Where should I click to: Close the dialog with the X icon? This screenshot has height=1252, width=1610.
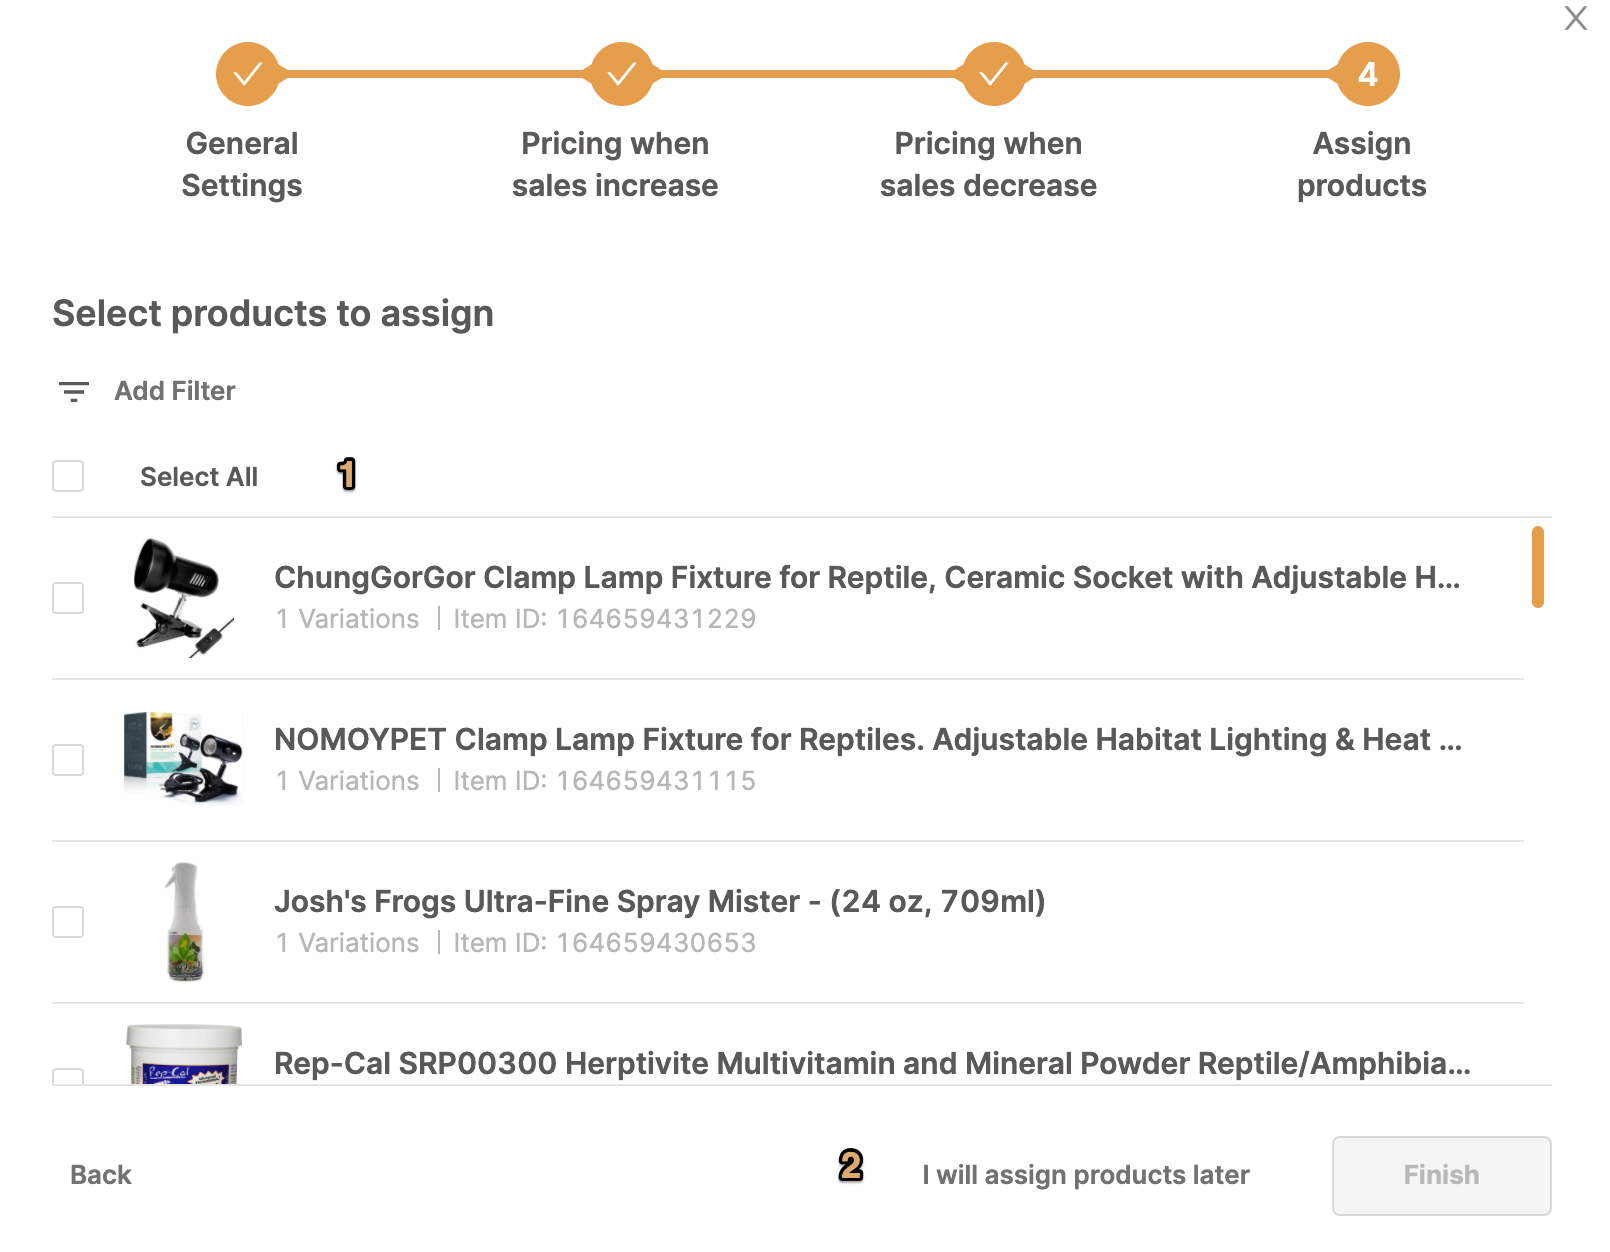[x=1576, y=18]
